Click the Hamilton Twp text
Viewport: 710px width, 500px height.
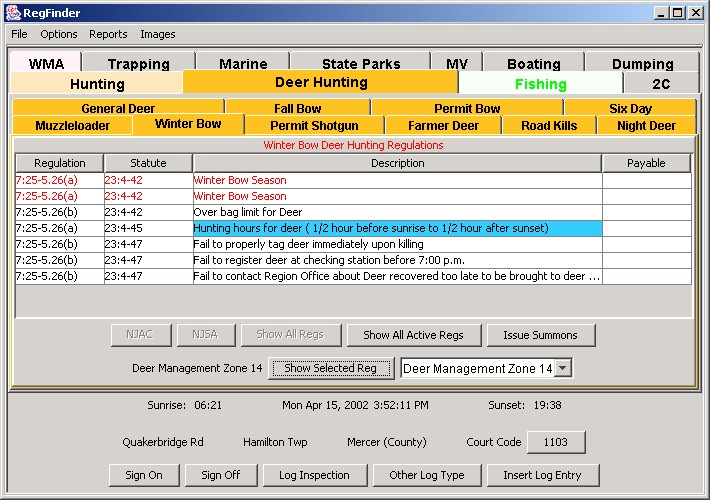275,442
